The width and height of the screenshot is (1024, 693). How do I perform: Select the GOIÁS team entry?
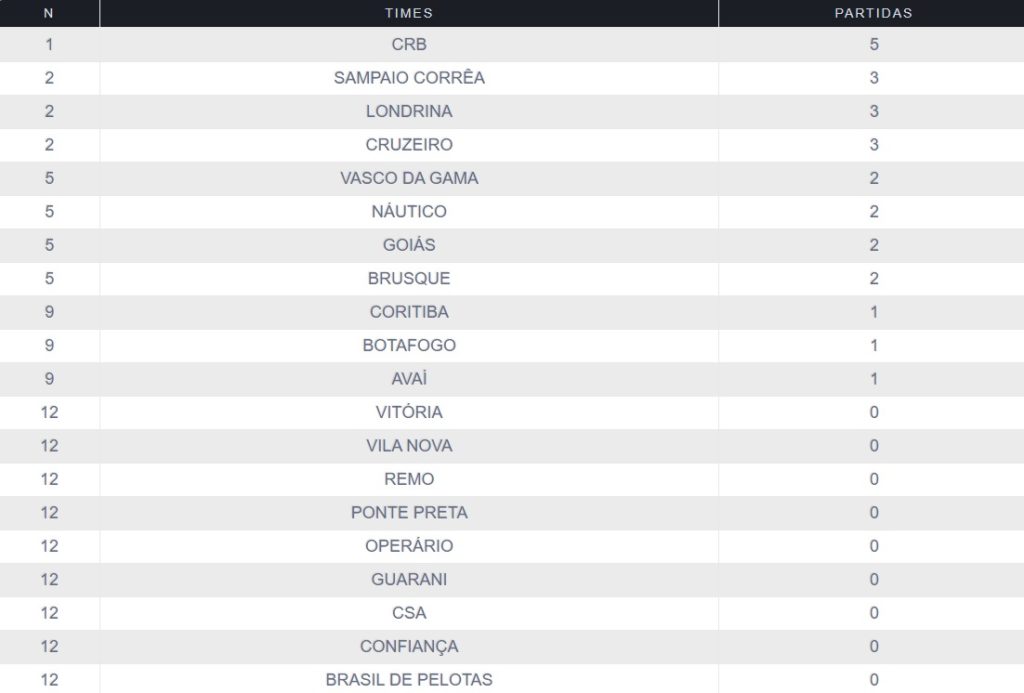coord(409,245)
